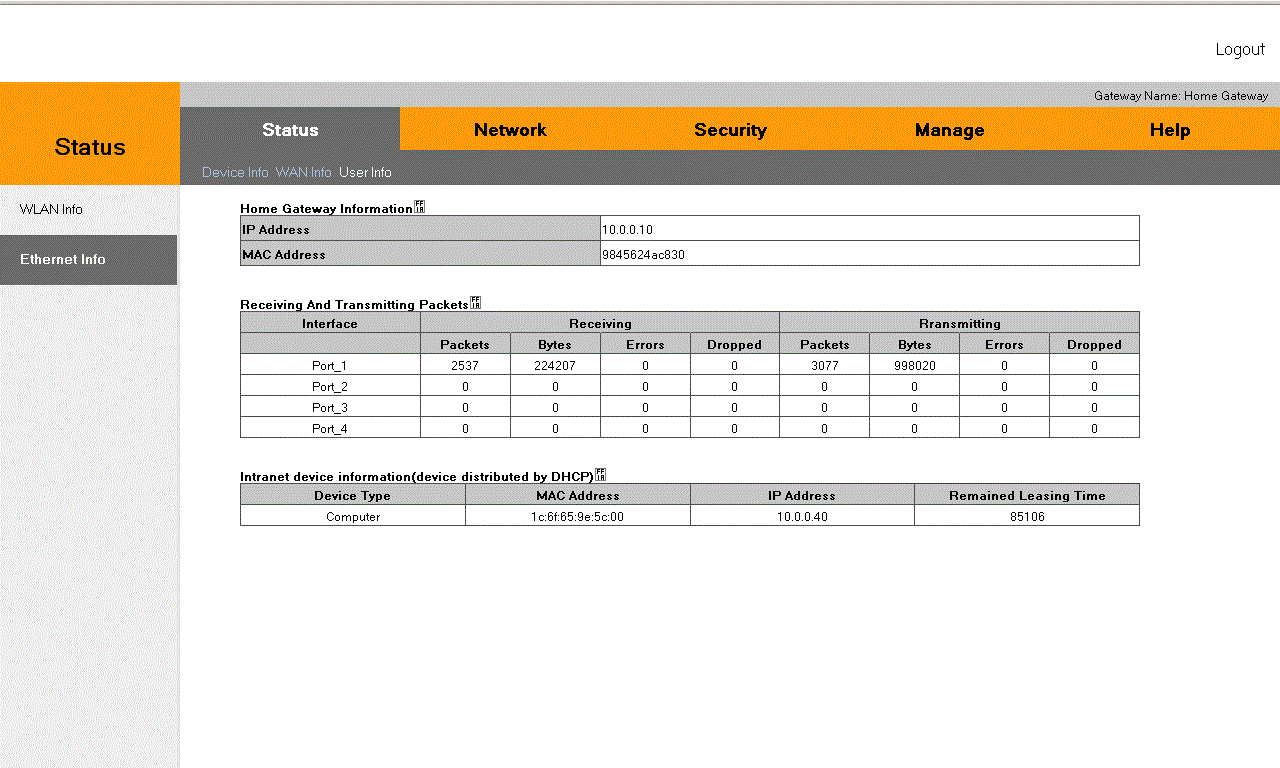Click the Port_1 interface row label
Viewport: 1280px width, 768px height.
[x=330, y=366]
